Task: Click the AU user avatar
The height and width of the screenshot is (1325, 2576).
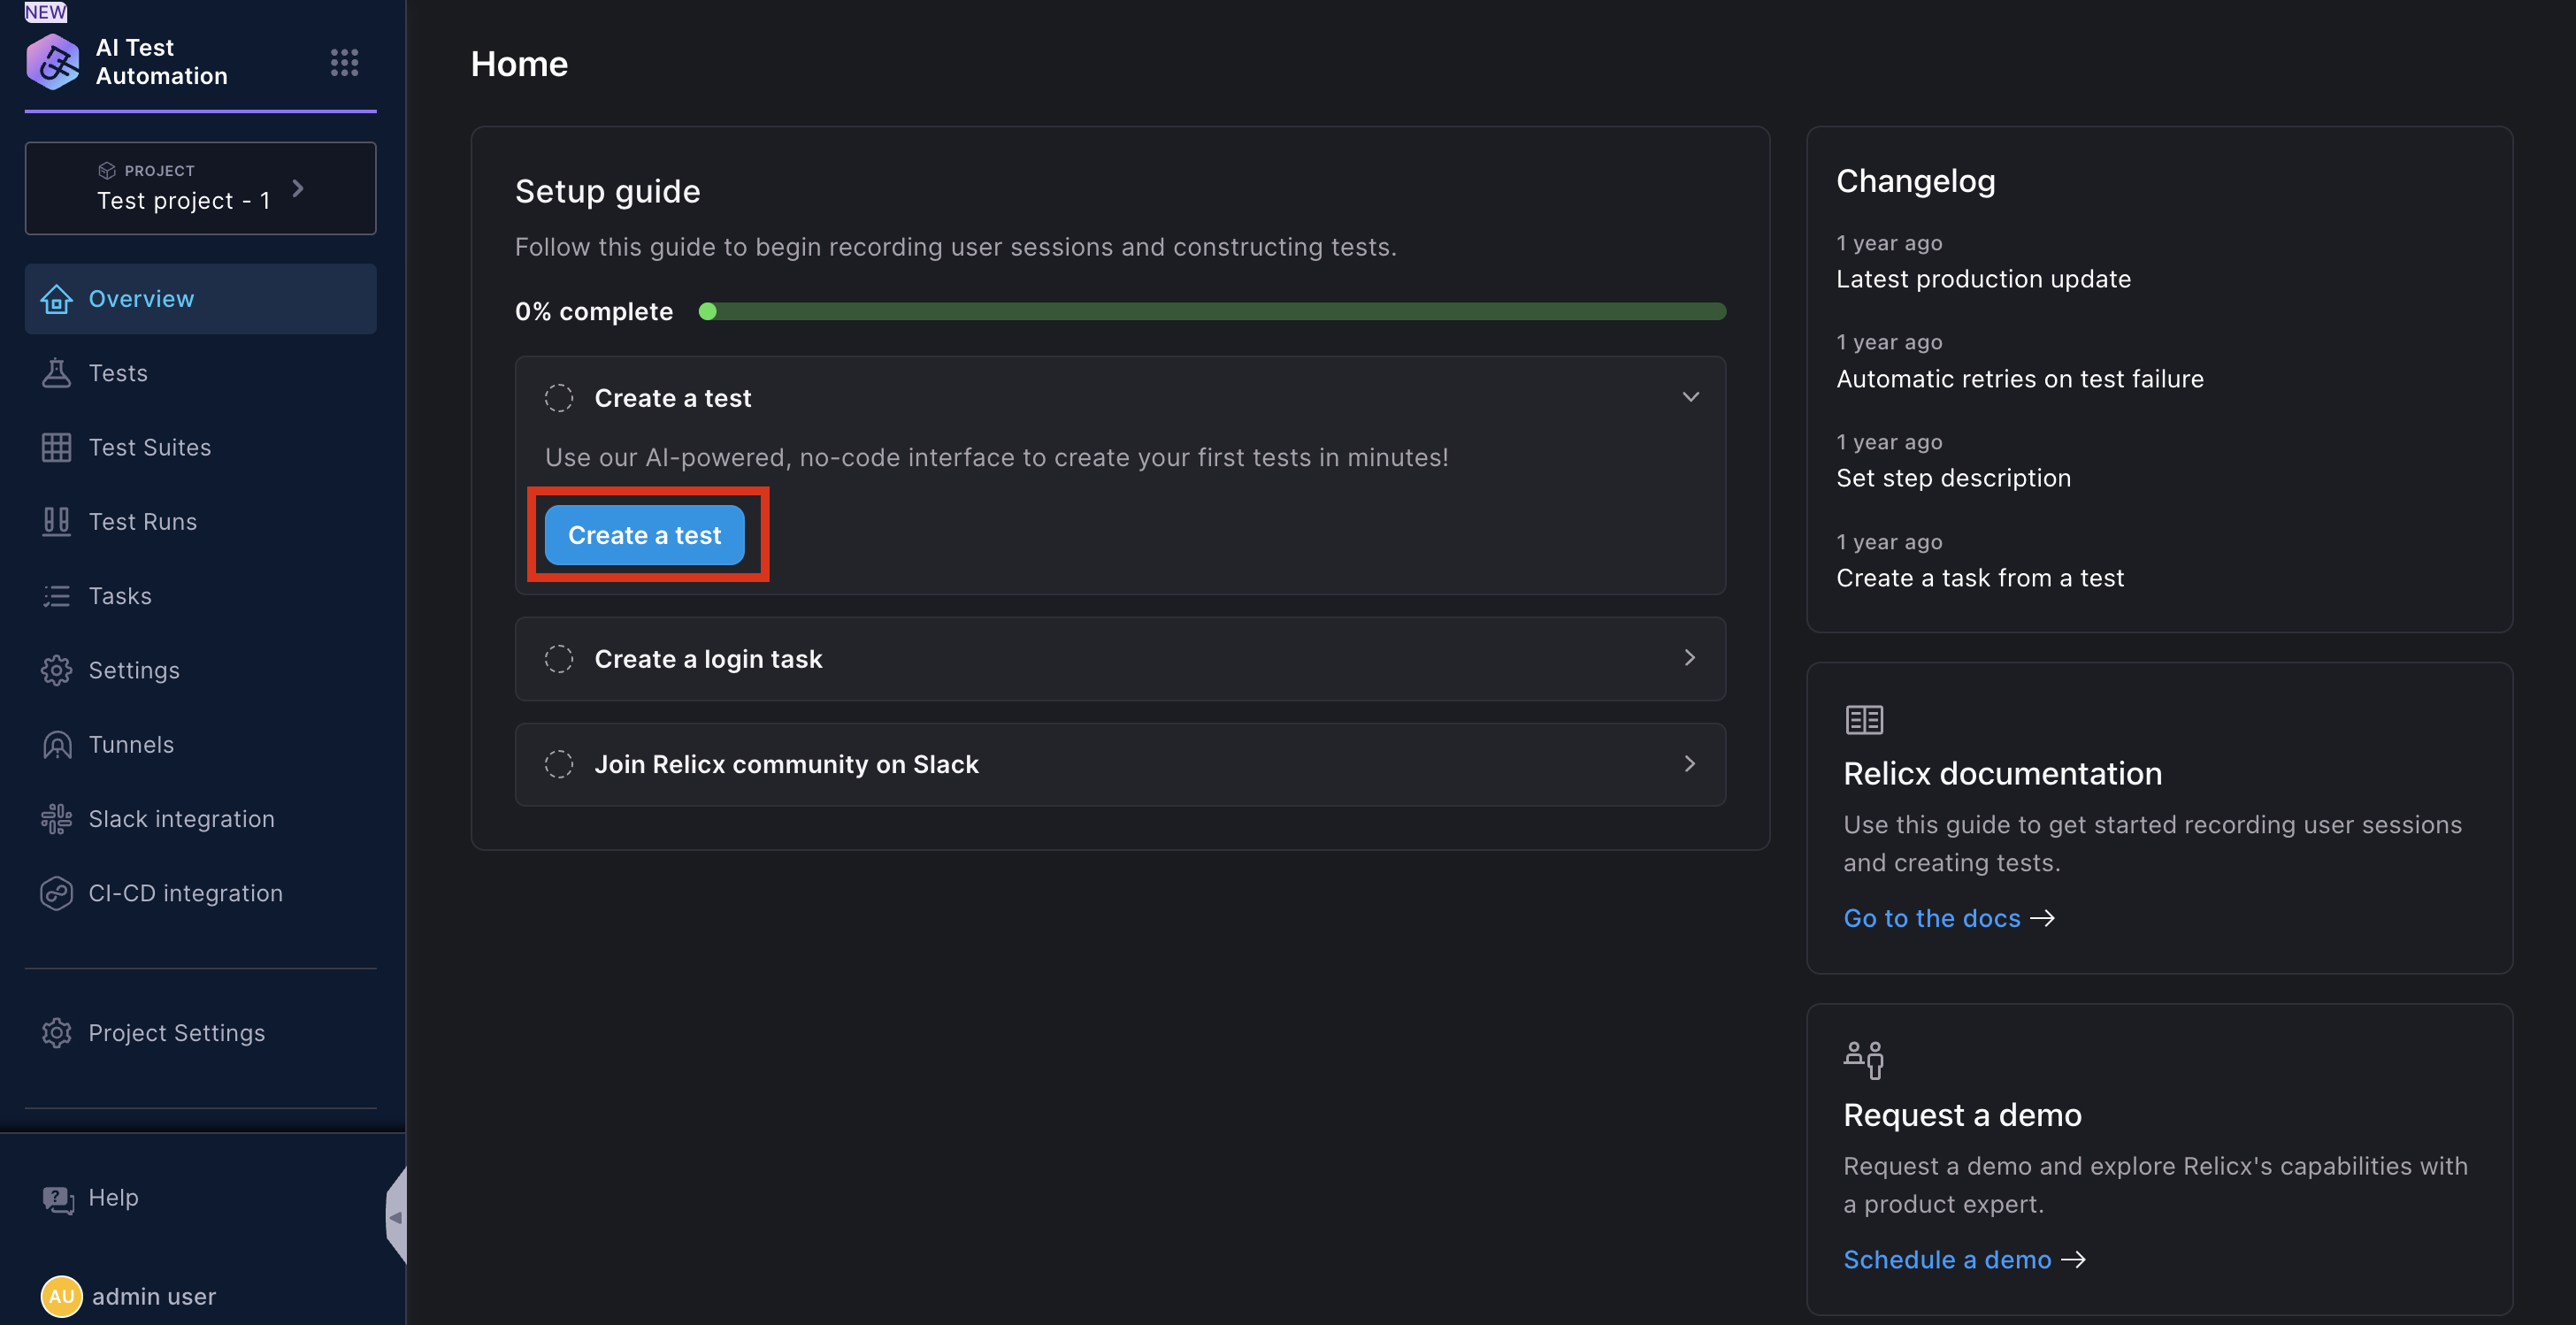Action: 61,1296
